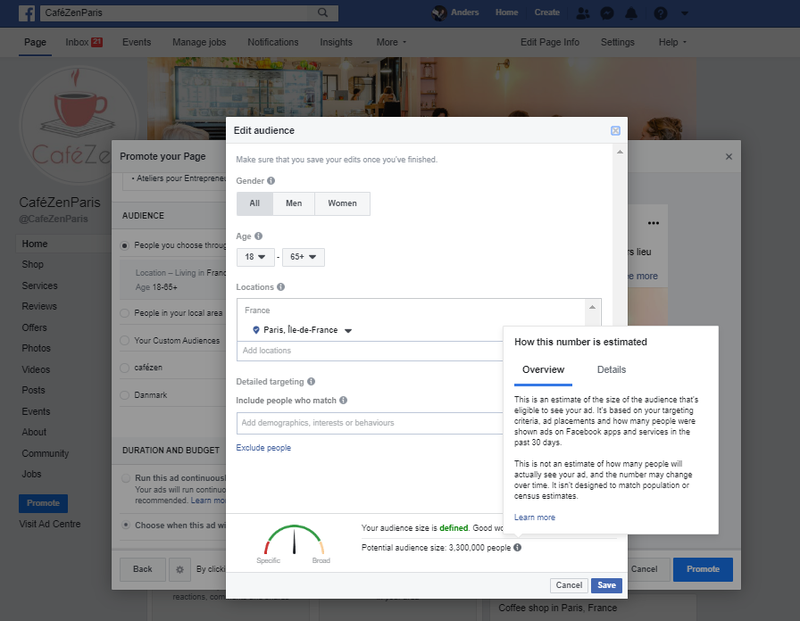Image resolution: width=800 pixels, height=621 pixels.
Task: Click the potential audience size info icon
Action: point(517,548)
